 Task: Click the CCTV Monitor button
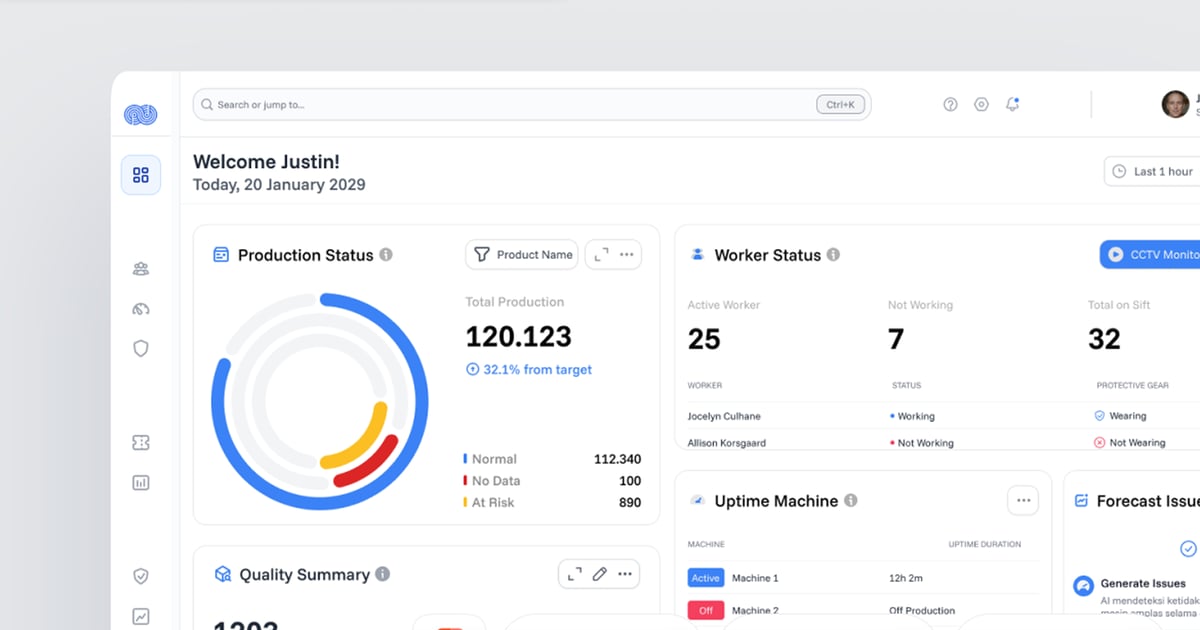point(1152,255)
